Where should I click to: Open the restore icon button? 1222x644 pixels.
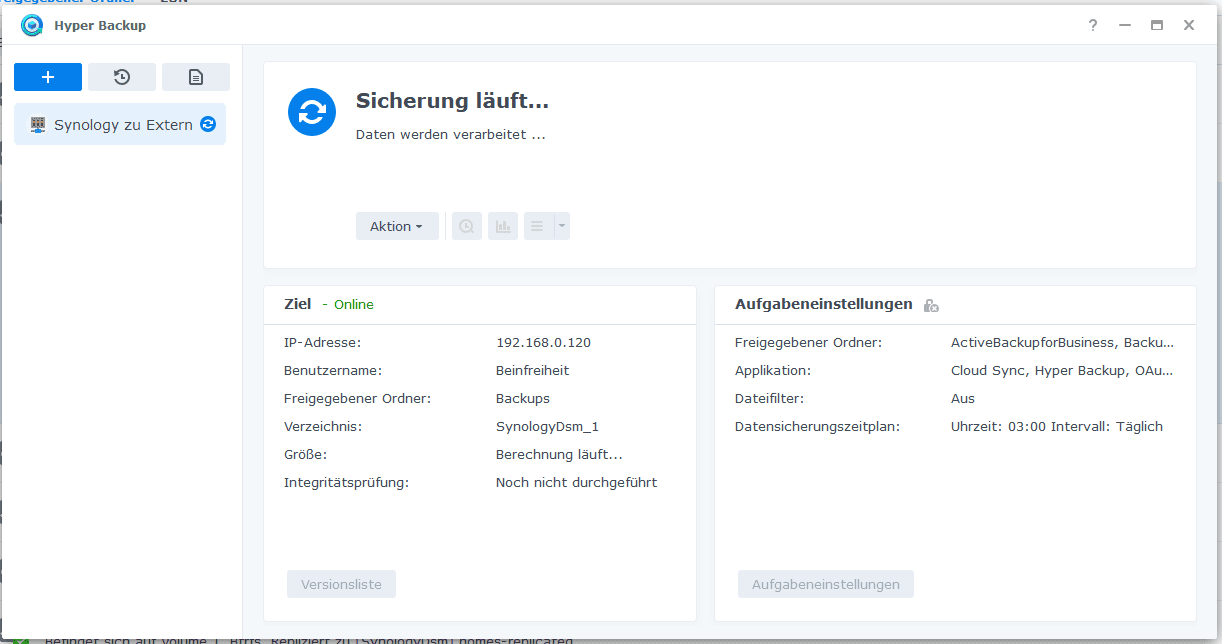click(122, 77)
